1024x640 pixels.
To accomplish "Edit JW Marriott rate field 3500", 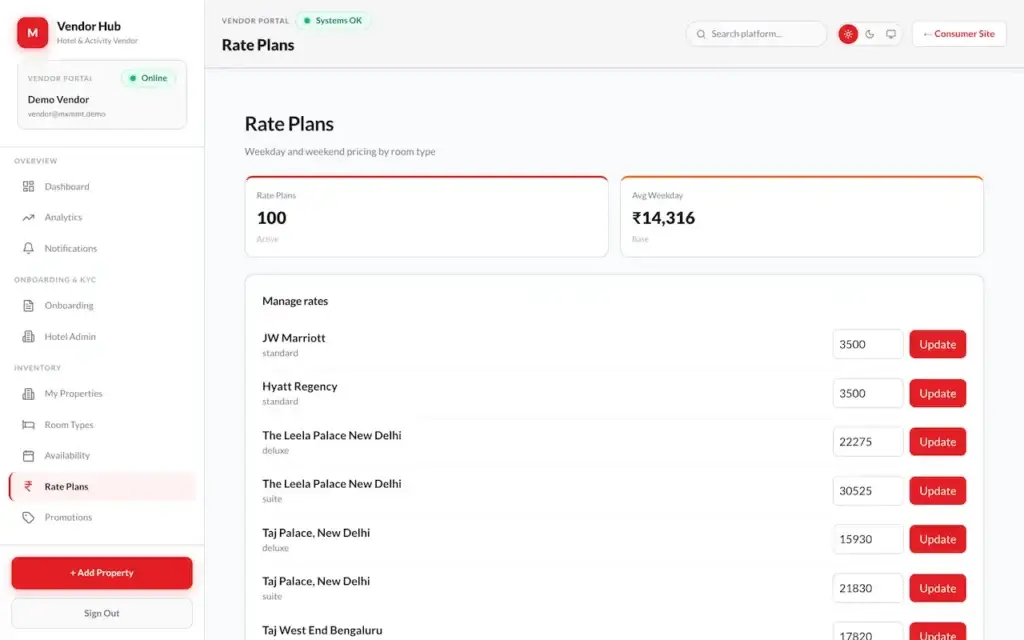I will pyautogui.click(x=868, y=344).
